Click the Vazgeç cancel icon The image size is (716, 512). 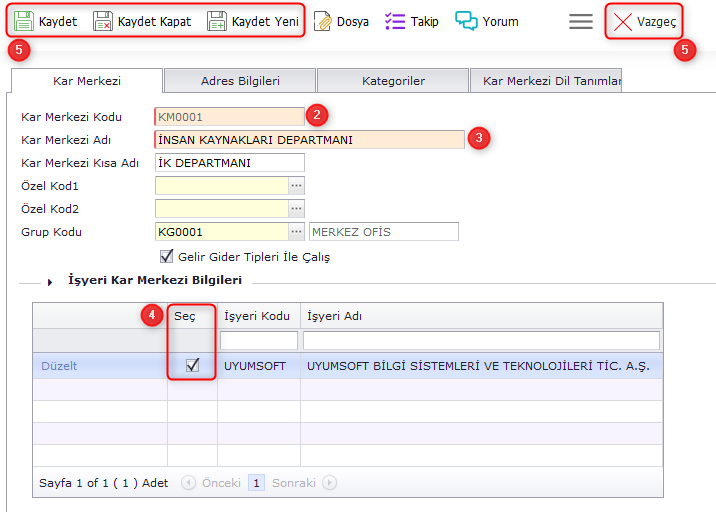coord(623,21)
